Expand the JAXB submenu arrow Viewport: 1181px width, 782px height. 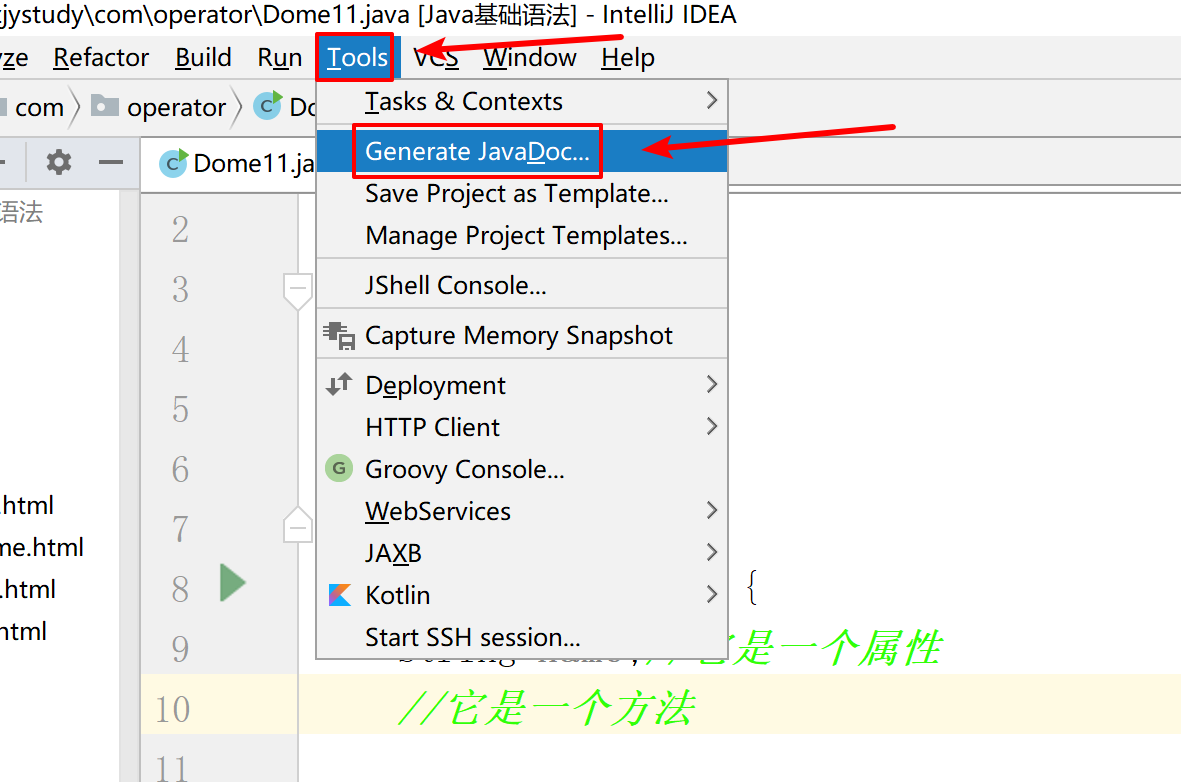(712, 552)
